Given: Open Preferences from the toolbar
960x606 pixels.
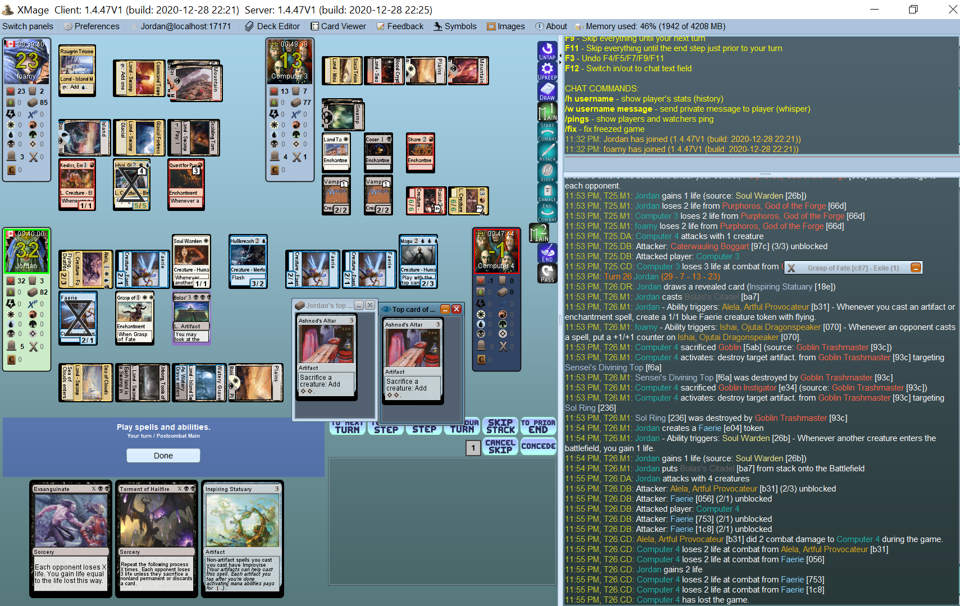Looking at the screenshot, I should (x=91, y=27).
